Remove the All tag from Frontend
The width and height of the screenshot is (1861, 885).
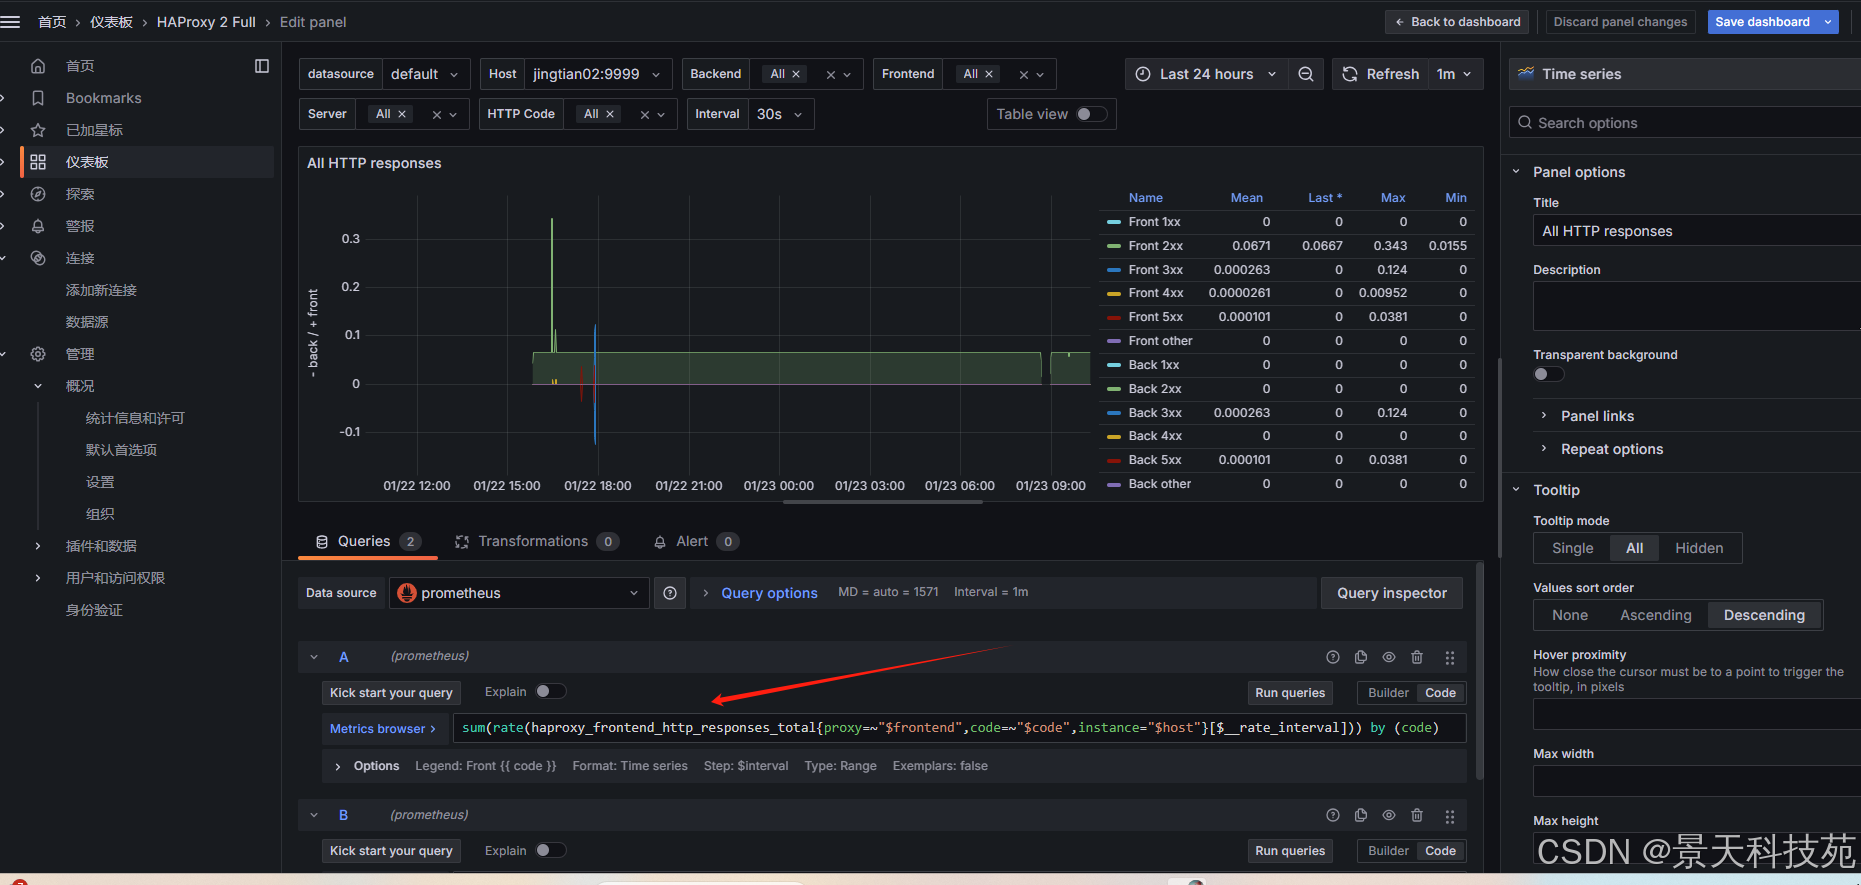(989, 74)
